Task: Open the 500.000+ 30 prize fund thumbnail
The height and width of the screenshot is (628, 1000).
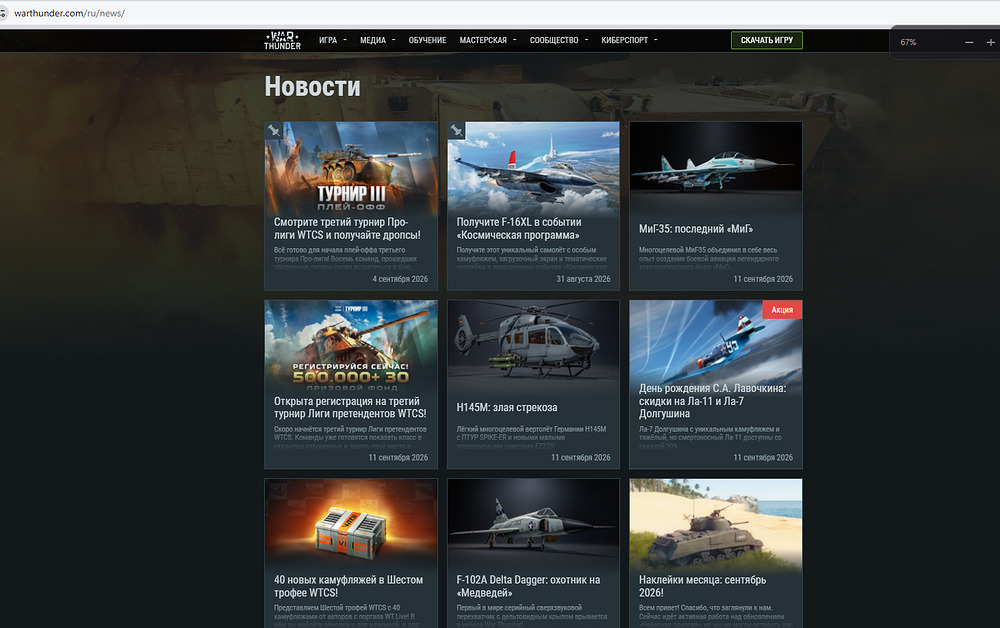Action: [x=351, y=346]
